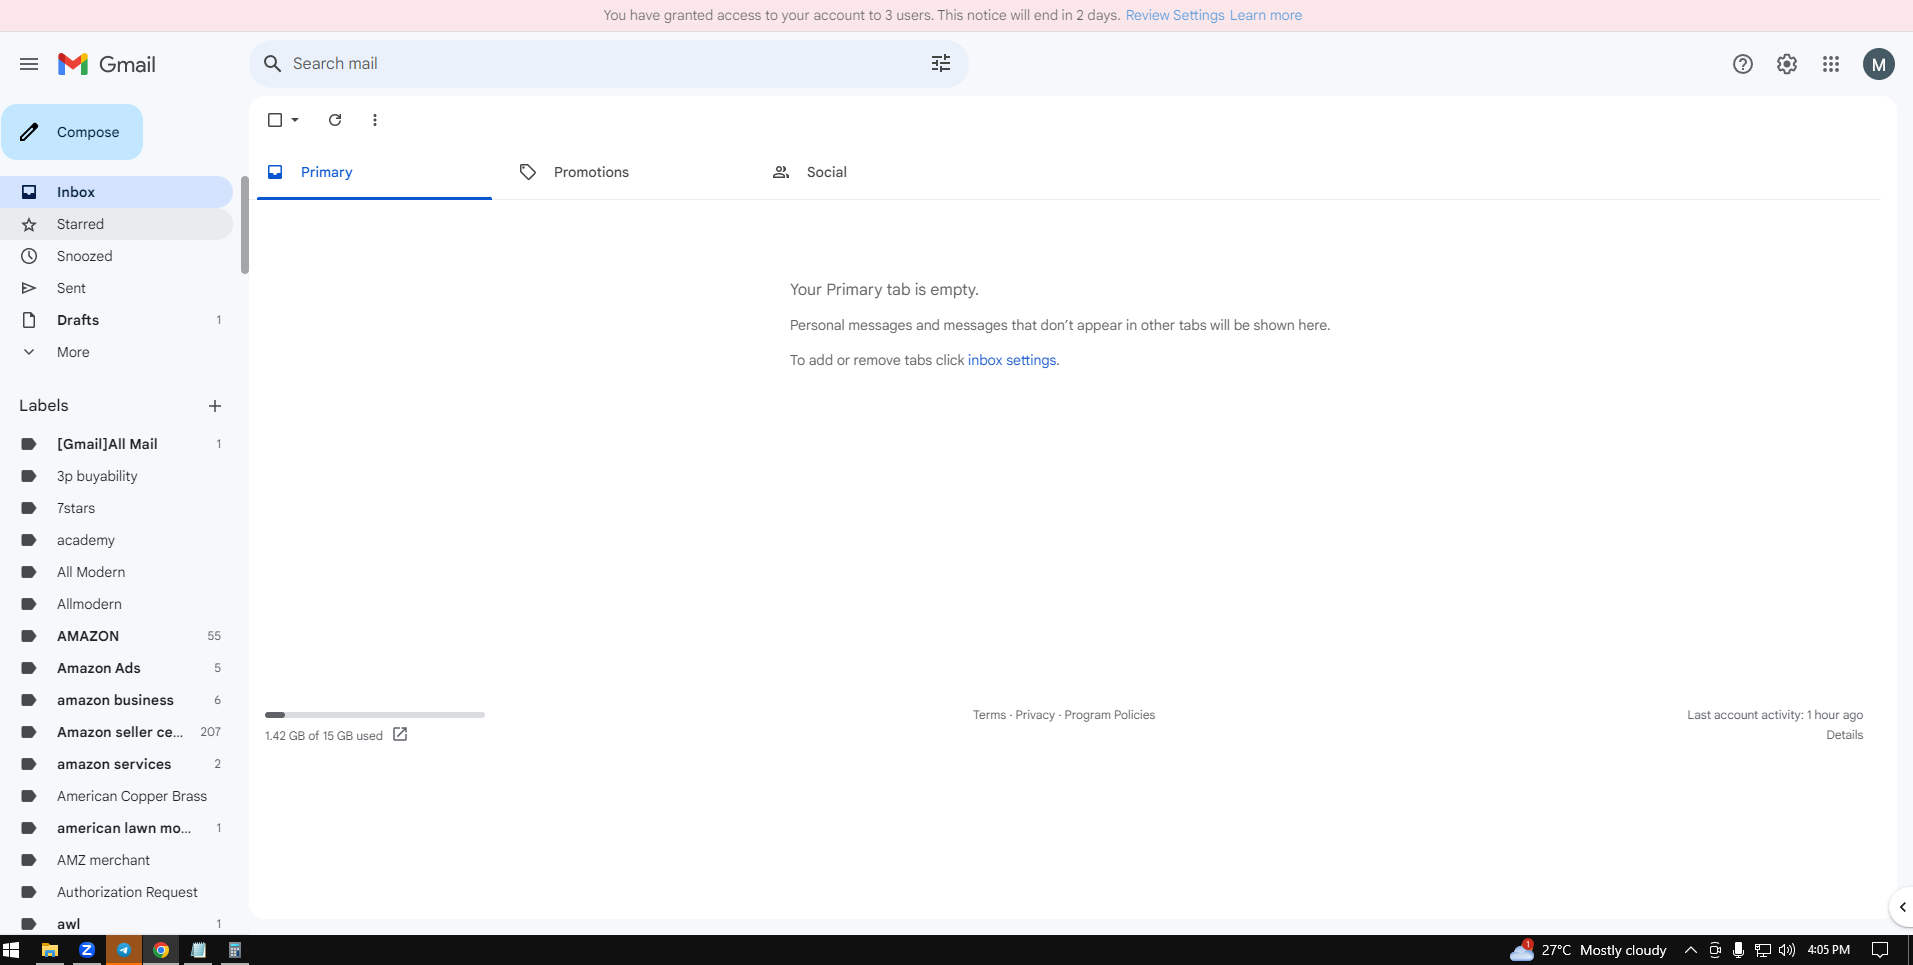The height and width of the screenshot is (965, 1913).
Task: Open the 7stars label
Action: 116,508
